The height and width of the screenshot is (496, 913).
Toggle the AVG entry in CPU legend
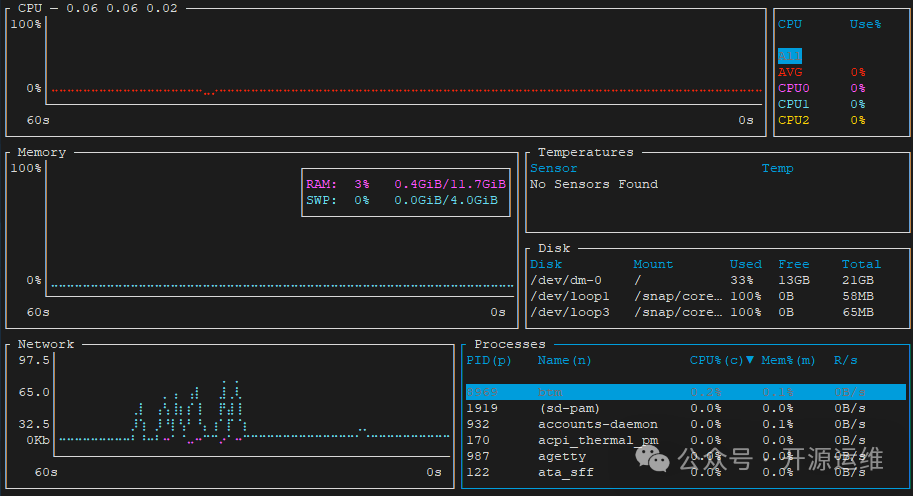coord(790,72)
